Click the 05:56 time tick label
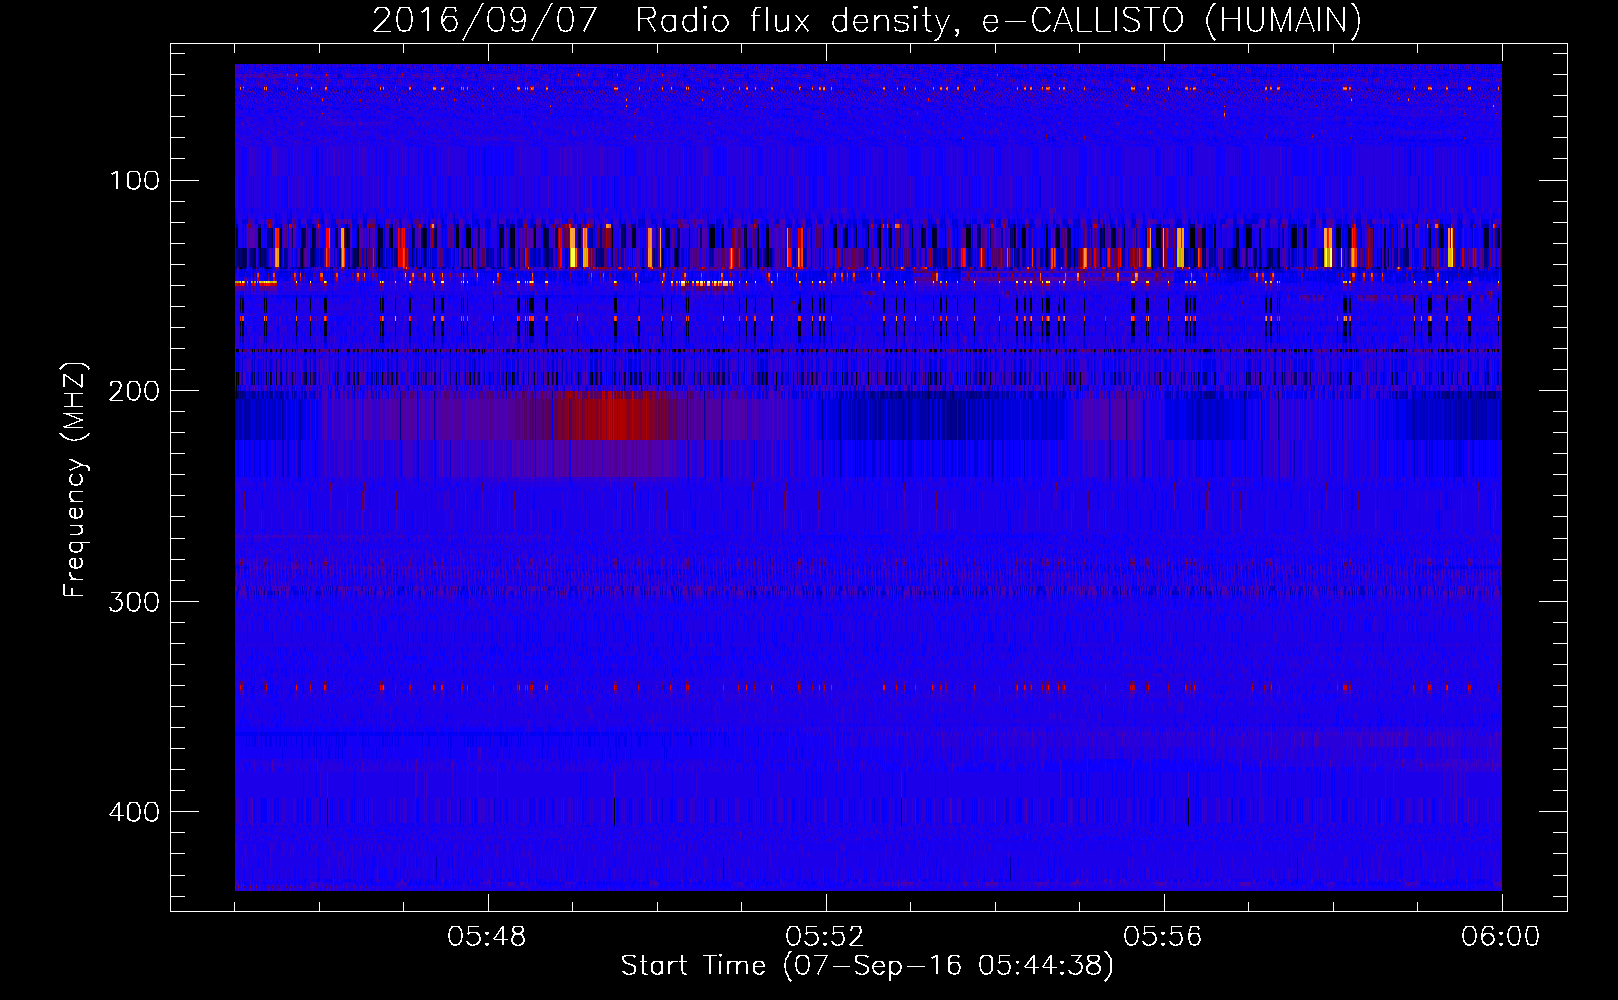Screen dimensions: 1618x1000 point(1163,937)
